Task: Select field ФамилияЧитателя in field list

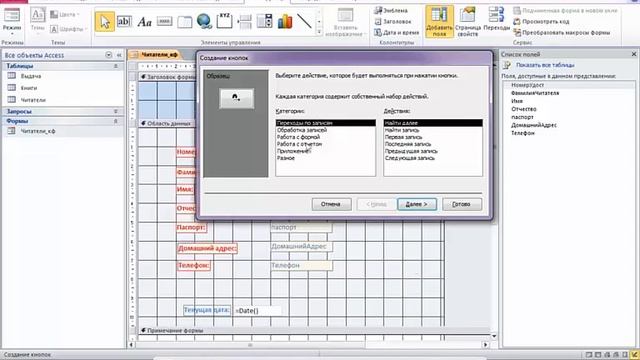Action: (x=535, y=93)
